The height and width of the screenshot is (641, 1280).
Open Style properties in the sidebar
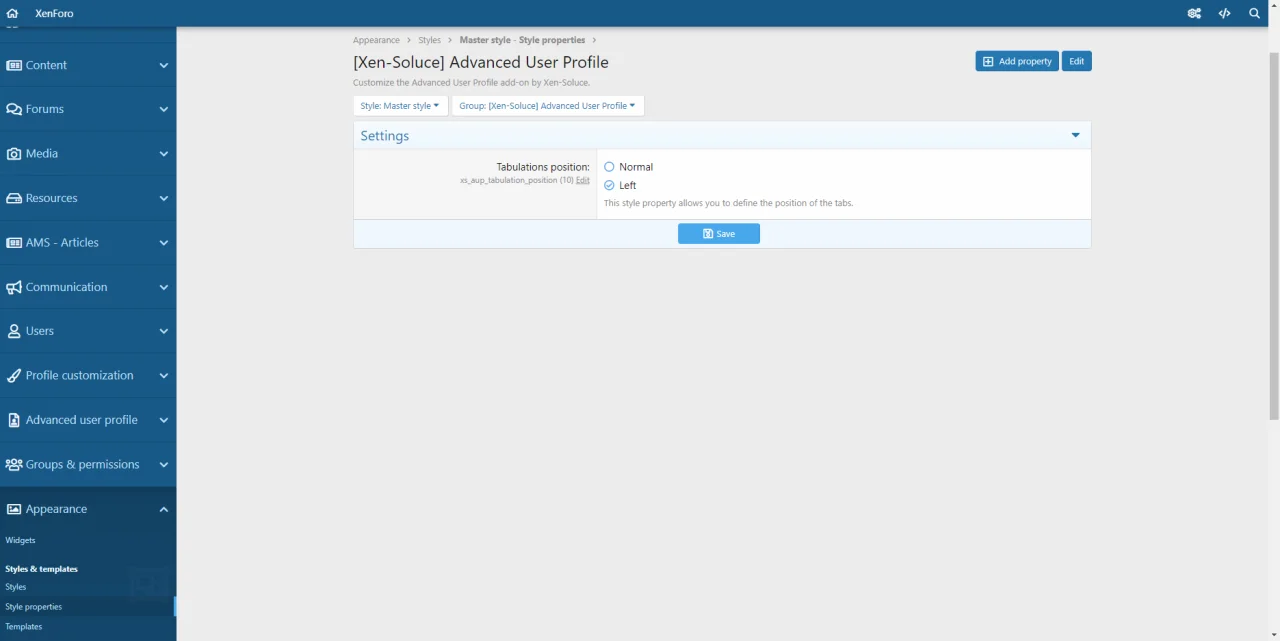[x=34, y=607]
